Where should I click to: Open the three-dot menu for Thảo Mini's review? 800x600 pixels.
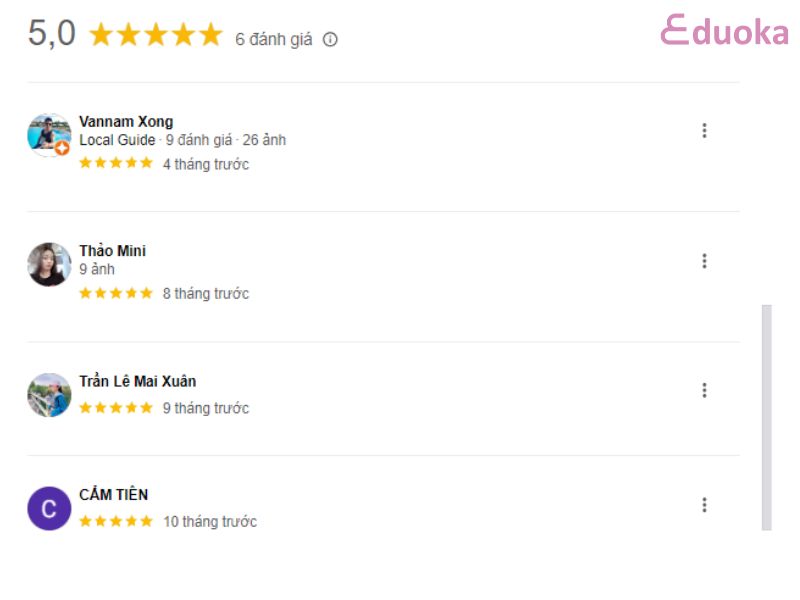(x=704, y=261)
